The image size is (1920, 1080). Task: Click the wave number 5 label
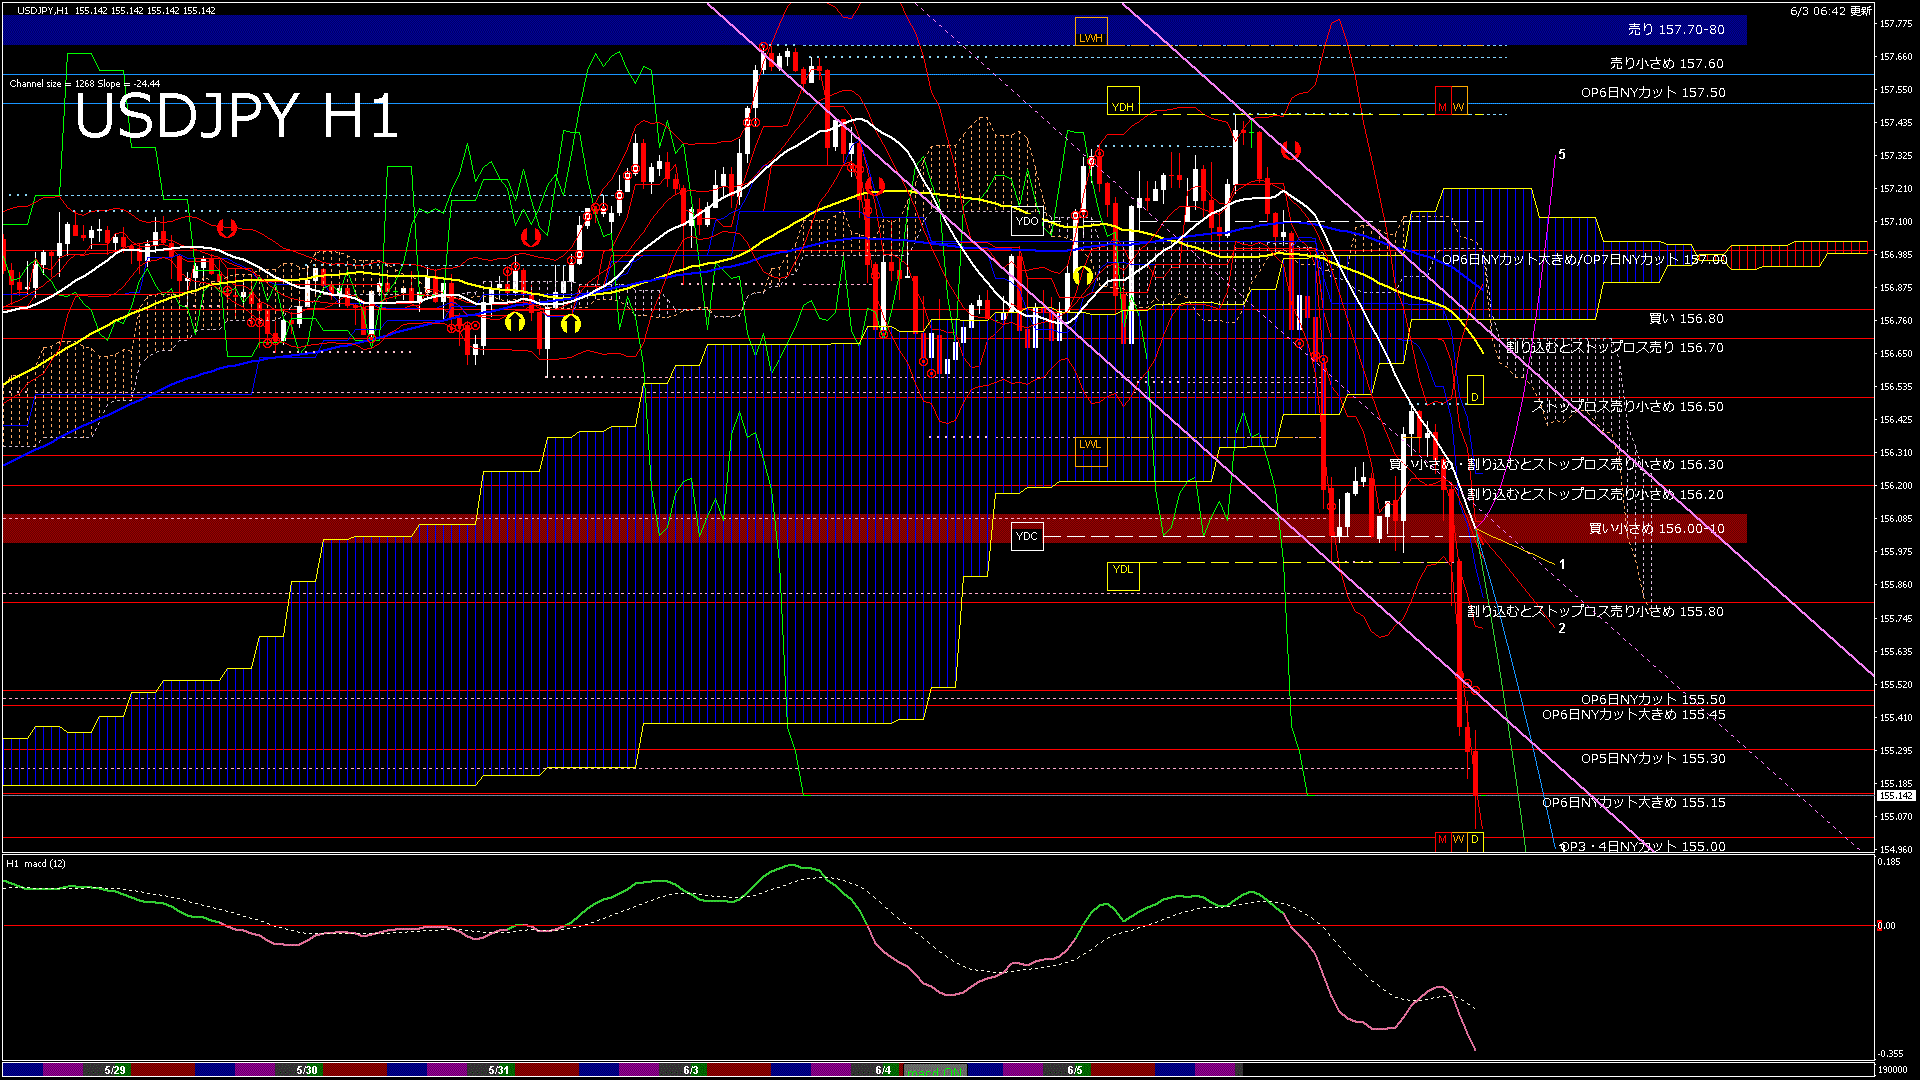pos(1562,155)
